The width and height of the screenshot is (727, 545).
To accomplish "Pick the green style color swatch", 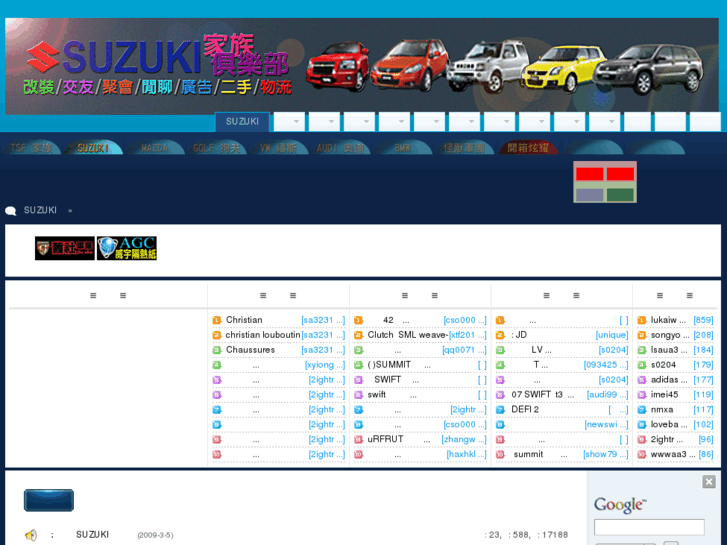I will [x=620, y=194].
